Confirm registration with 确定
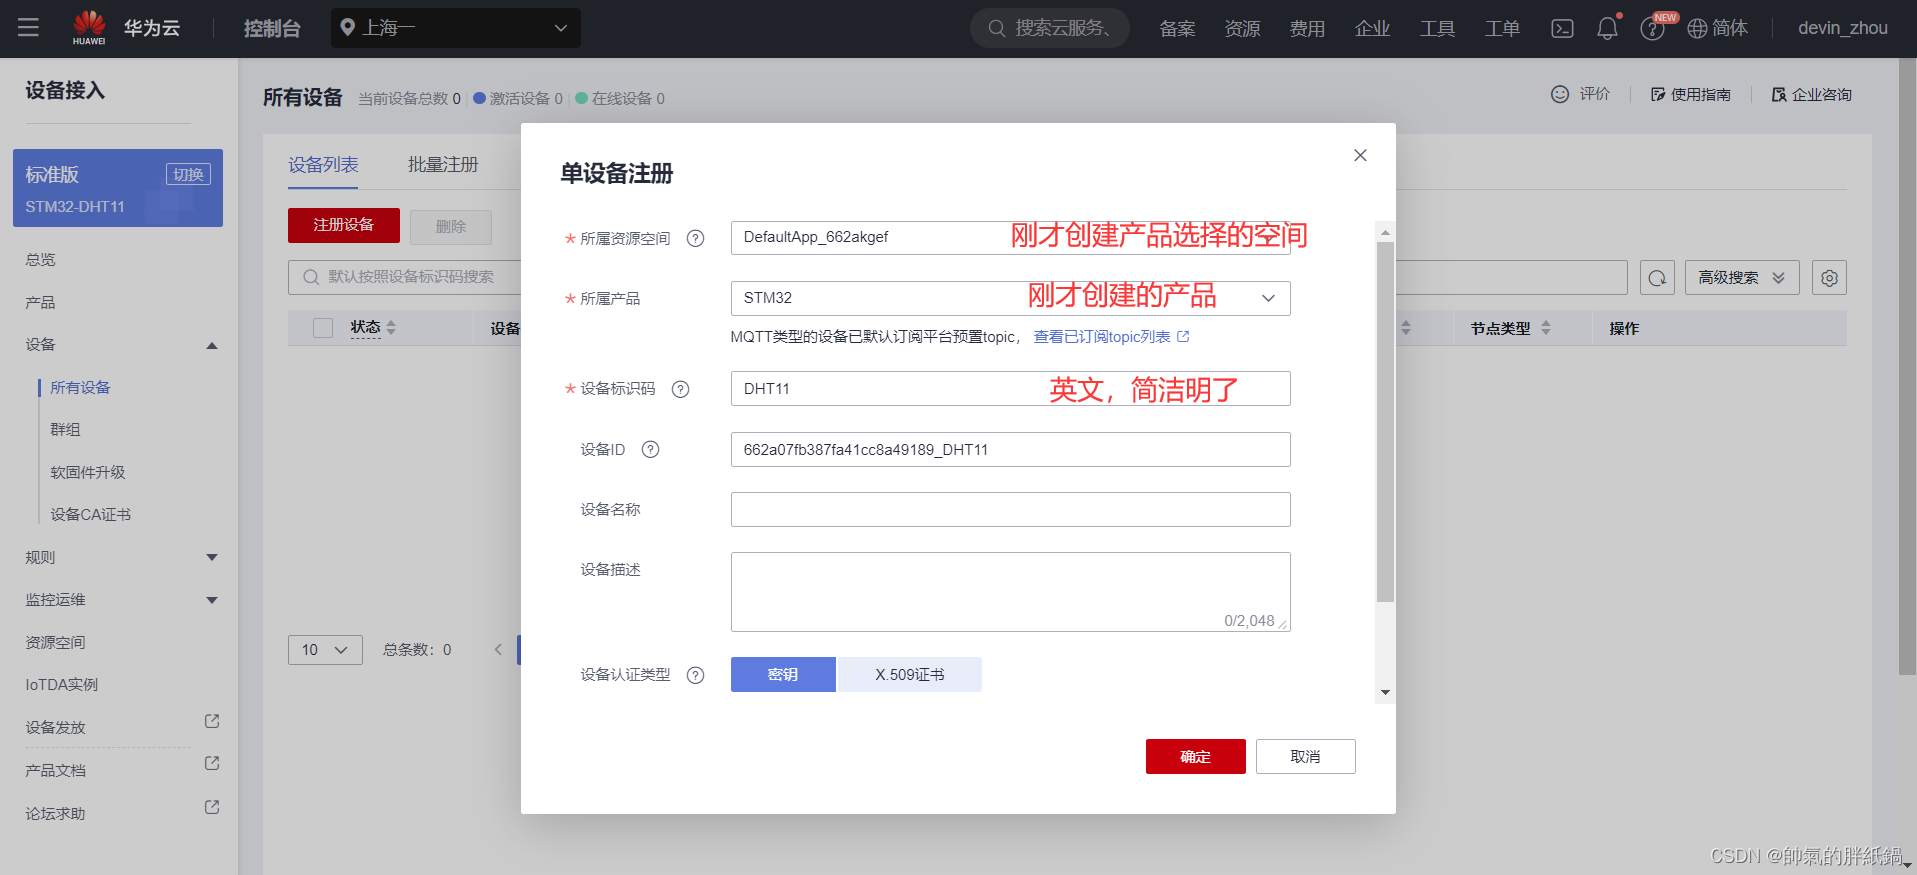 (1196, 757)
